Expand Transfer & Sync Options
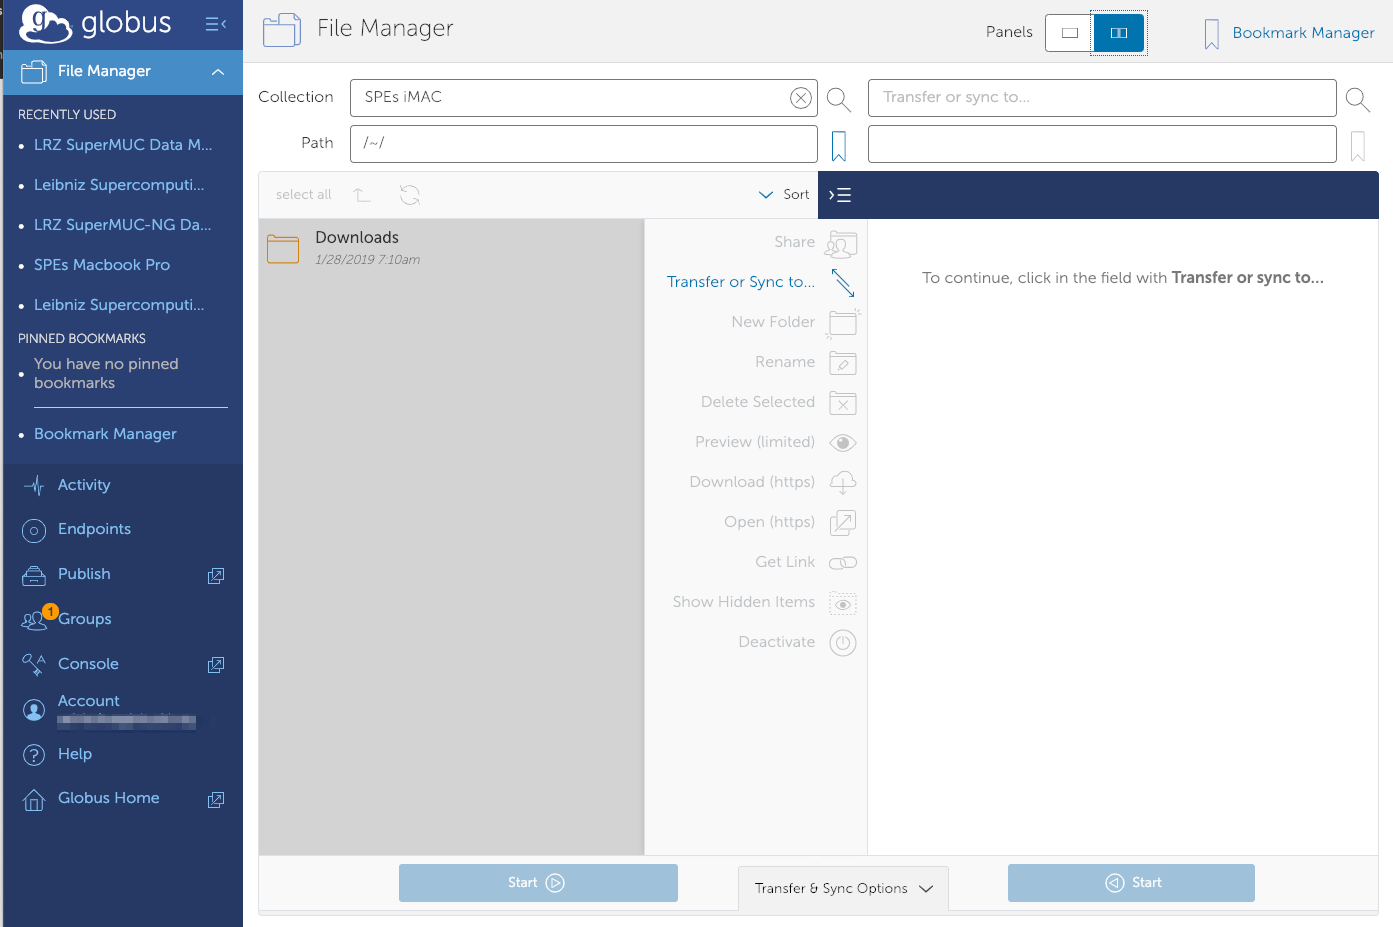Screen dimensions: 1393x927 [843, 888]
